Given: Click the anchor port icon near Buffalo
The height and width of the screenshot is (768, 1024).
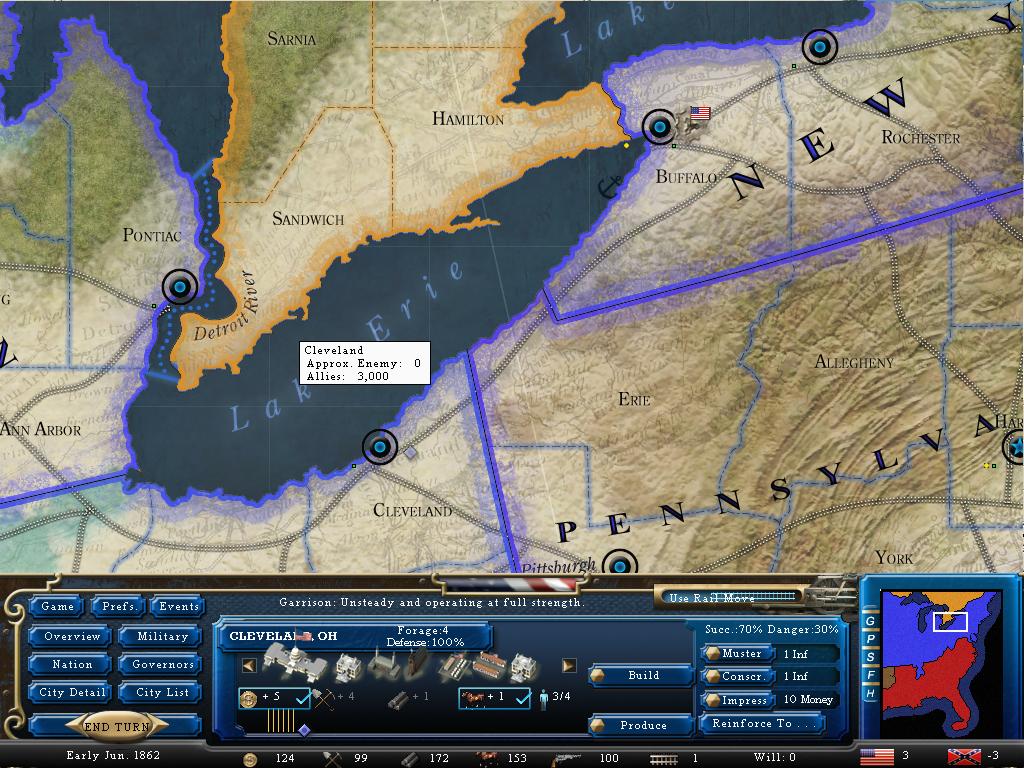Looking at the screenshot, I should click(610, 187).
